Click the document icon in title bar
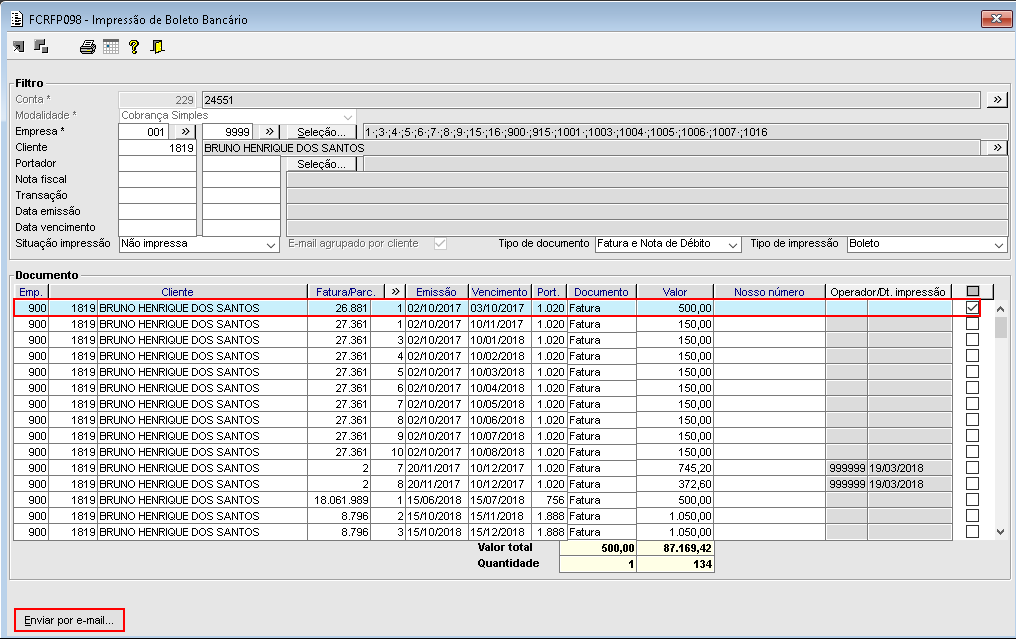 click(x=17, y=19)
